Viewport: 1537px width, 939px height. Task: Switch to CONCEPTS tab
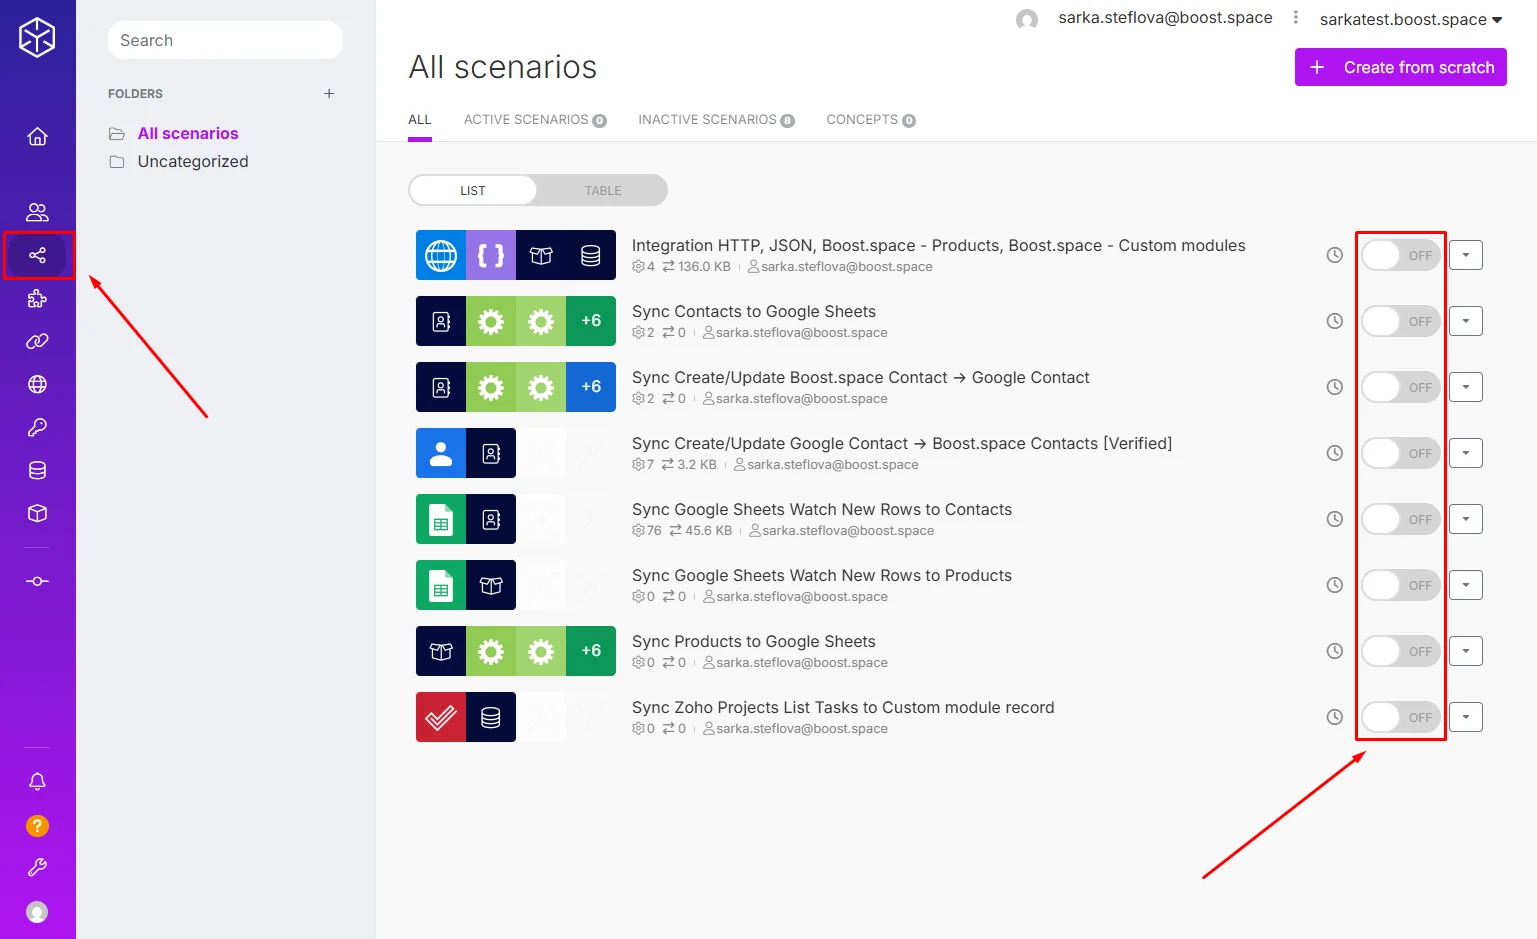pos(871,120)
